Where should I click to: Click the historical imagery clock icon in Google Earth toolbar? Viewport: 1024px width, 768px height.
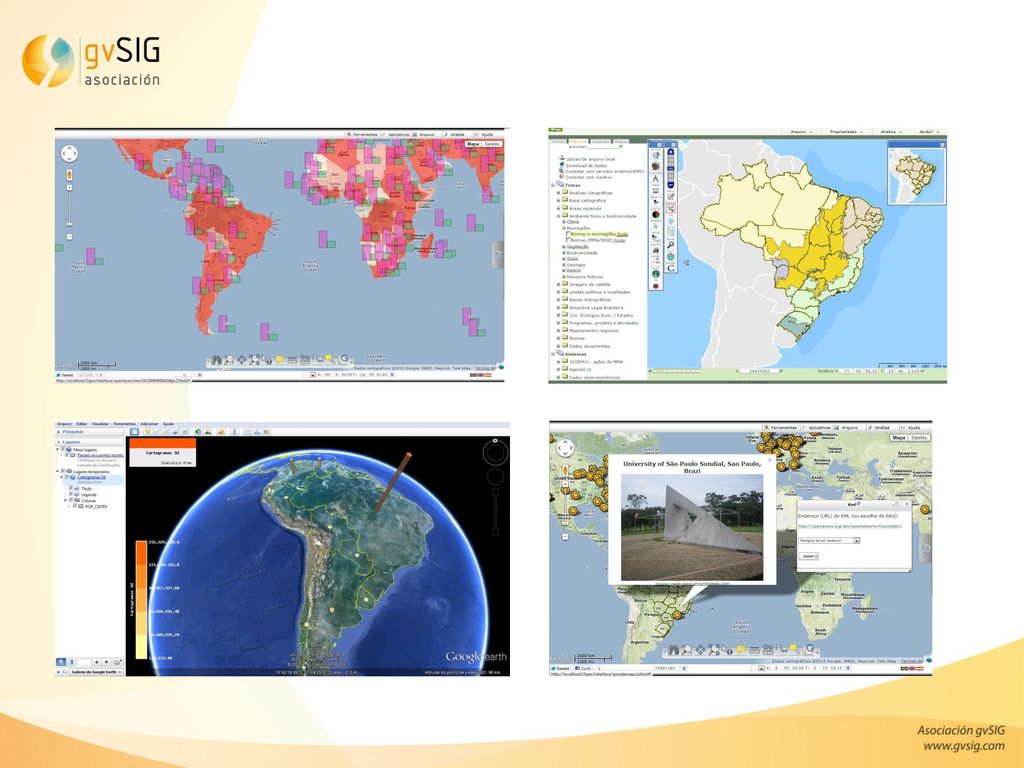[199, 432]
